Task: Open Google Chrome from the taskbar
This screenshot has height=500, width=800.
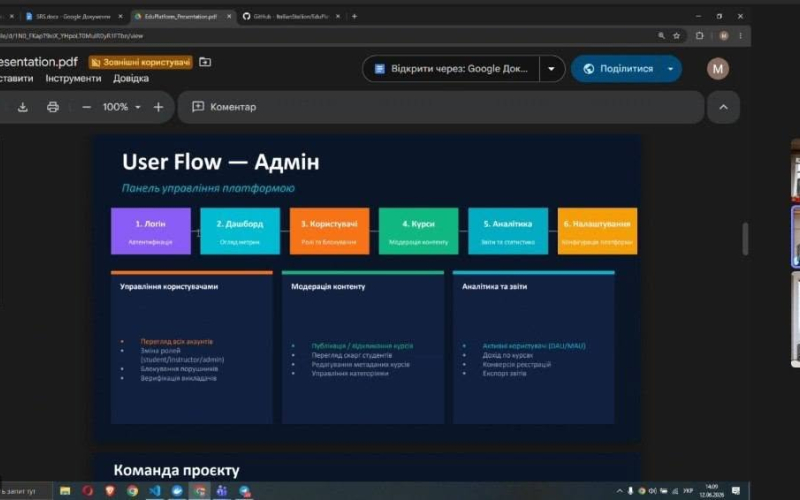Action: [133, 491]
